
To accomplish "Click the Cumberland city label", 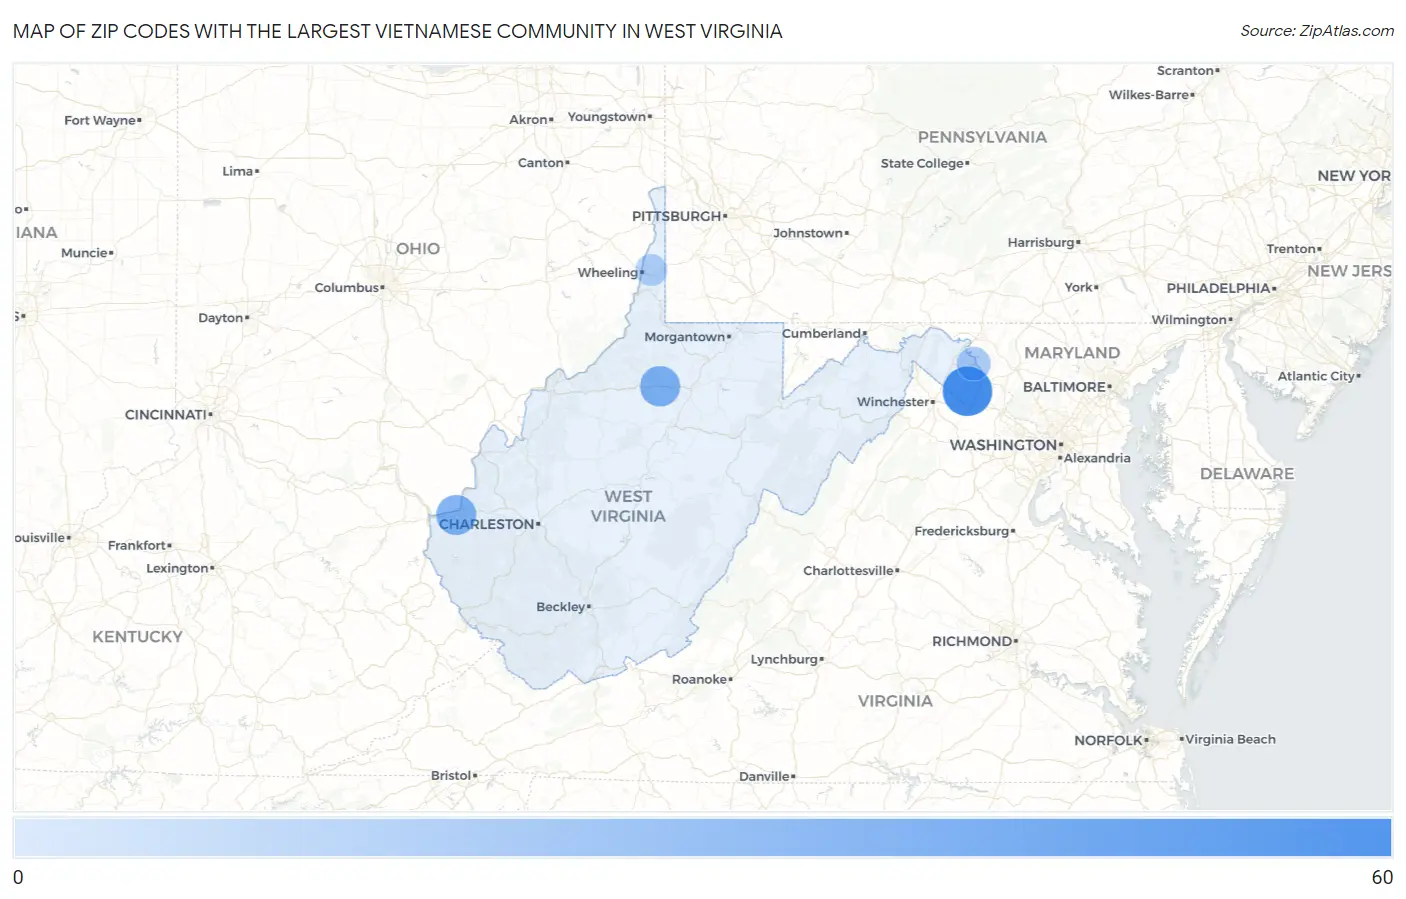I will [x=823, y=333].
